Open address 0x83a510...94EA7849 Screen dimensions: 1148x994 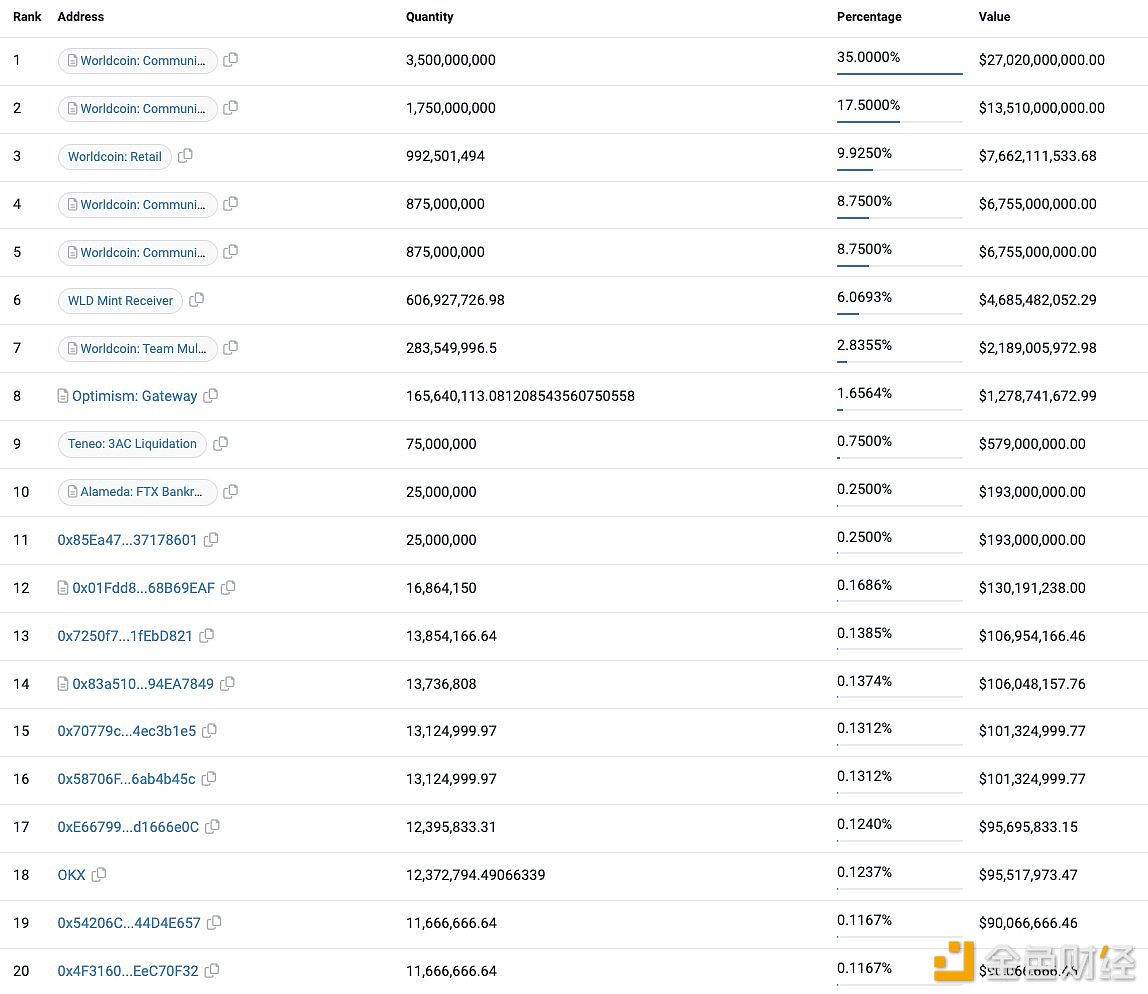coord(142,684)
